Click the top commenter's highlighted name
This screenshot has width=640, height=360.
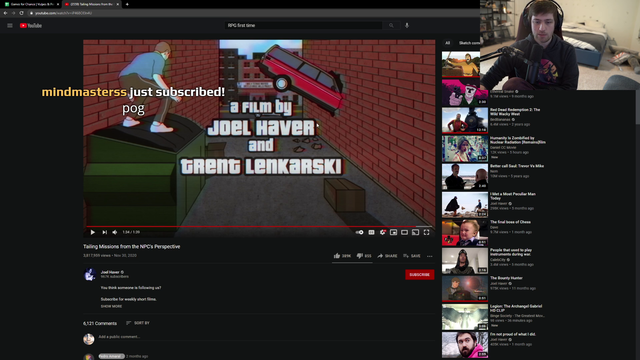111,356
